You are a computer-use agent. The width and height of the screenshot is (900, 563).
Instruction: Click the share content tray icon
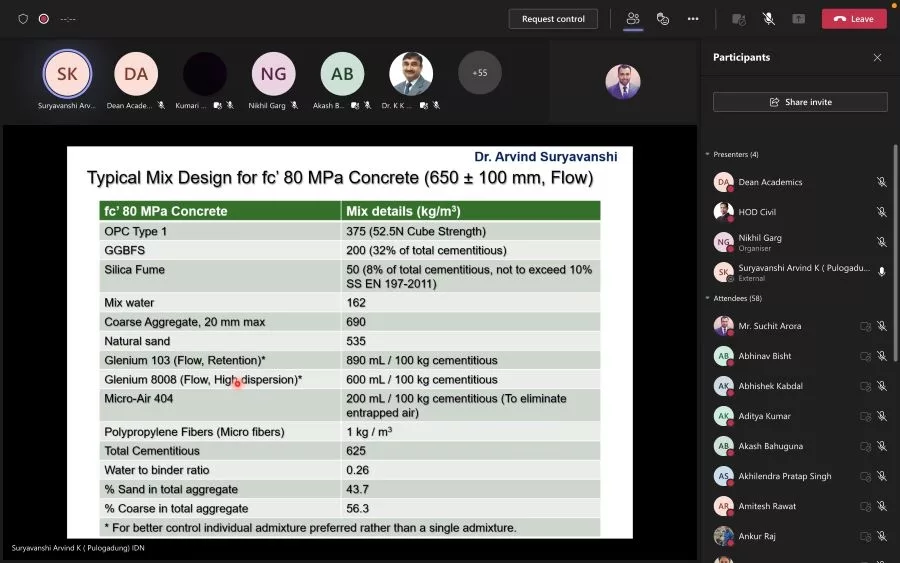(798, 19)
